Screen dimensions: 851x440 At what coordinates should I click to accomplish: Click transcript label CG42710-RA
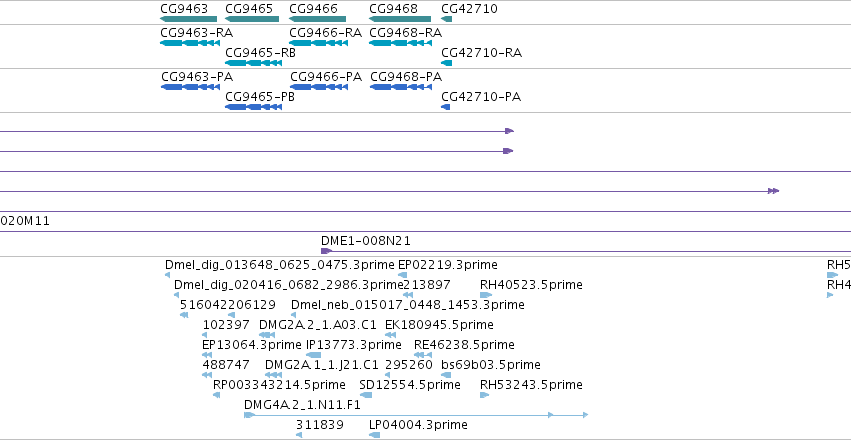tap(481, 53)
